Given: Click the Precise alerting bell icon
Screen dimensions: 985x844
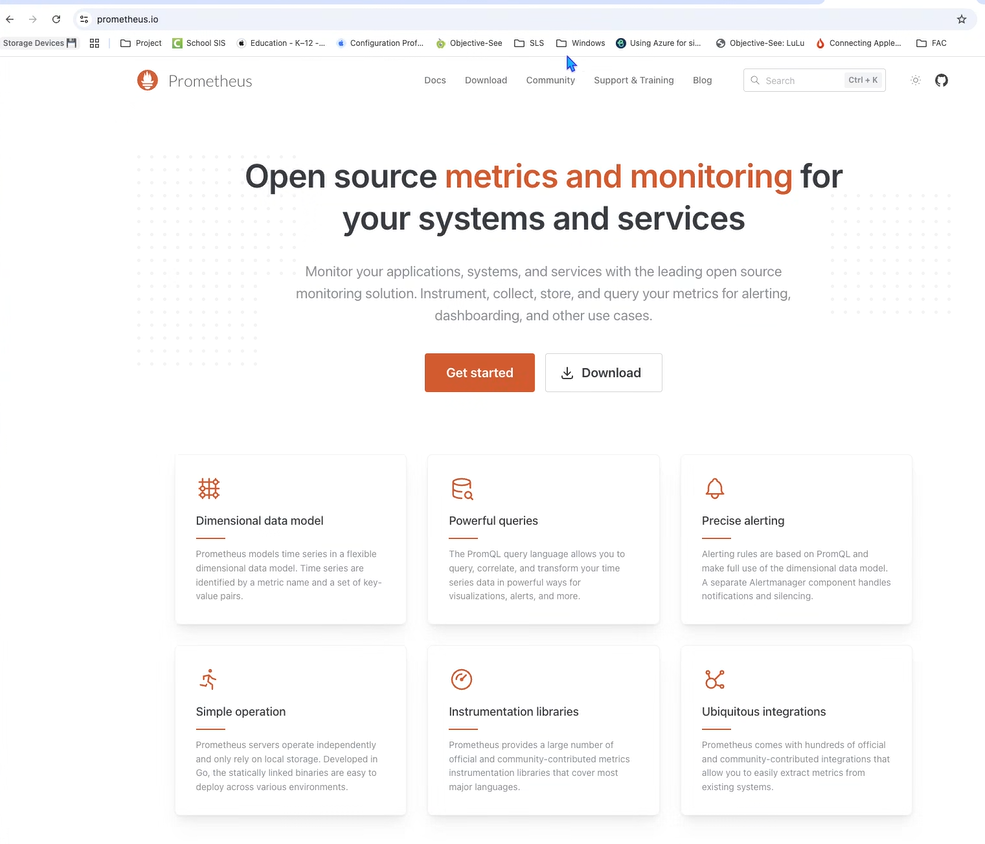Looking at the screenshot, I should click(x=714, y=488).
